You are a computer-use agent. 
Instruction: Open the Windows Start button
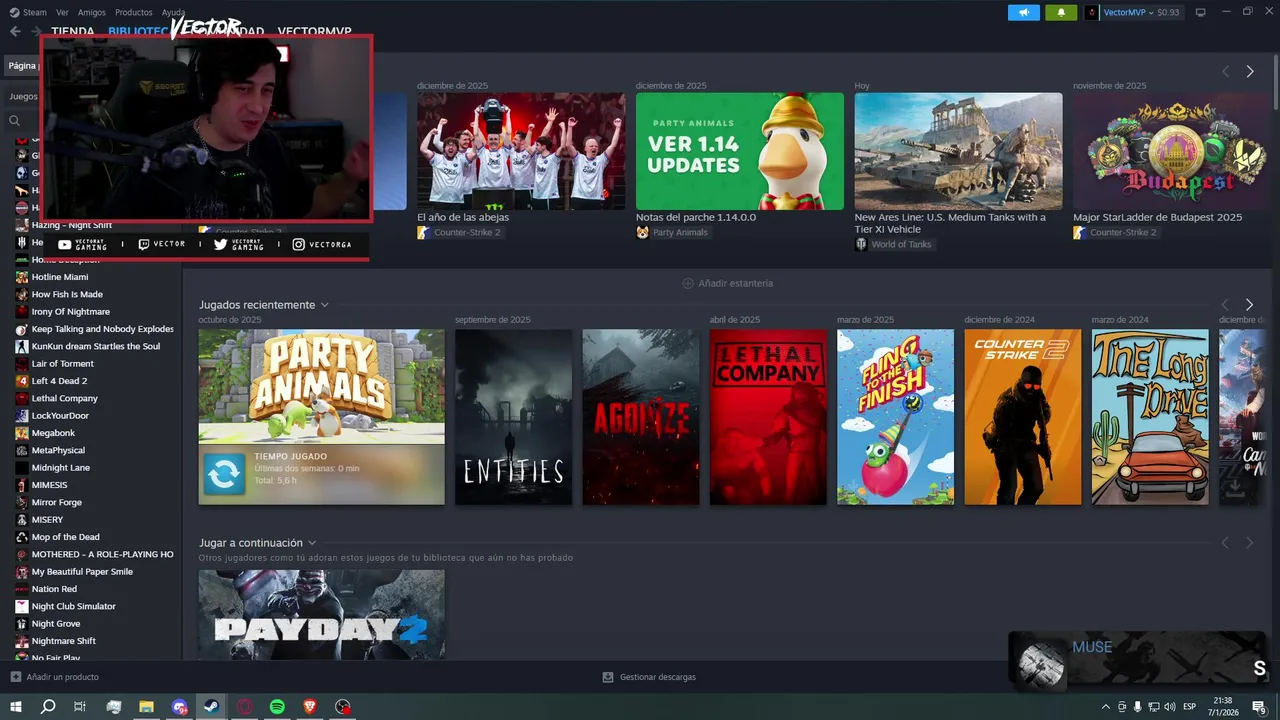tap(16, 706)
